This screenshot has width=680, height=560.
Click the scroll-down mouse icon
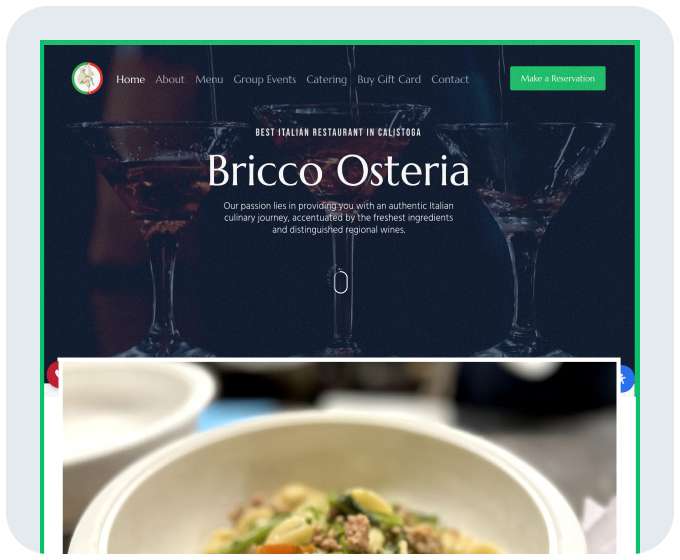(x=341, y=282)
